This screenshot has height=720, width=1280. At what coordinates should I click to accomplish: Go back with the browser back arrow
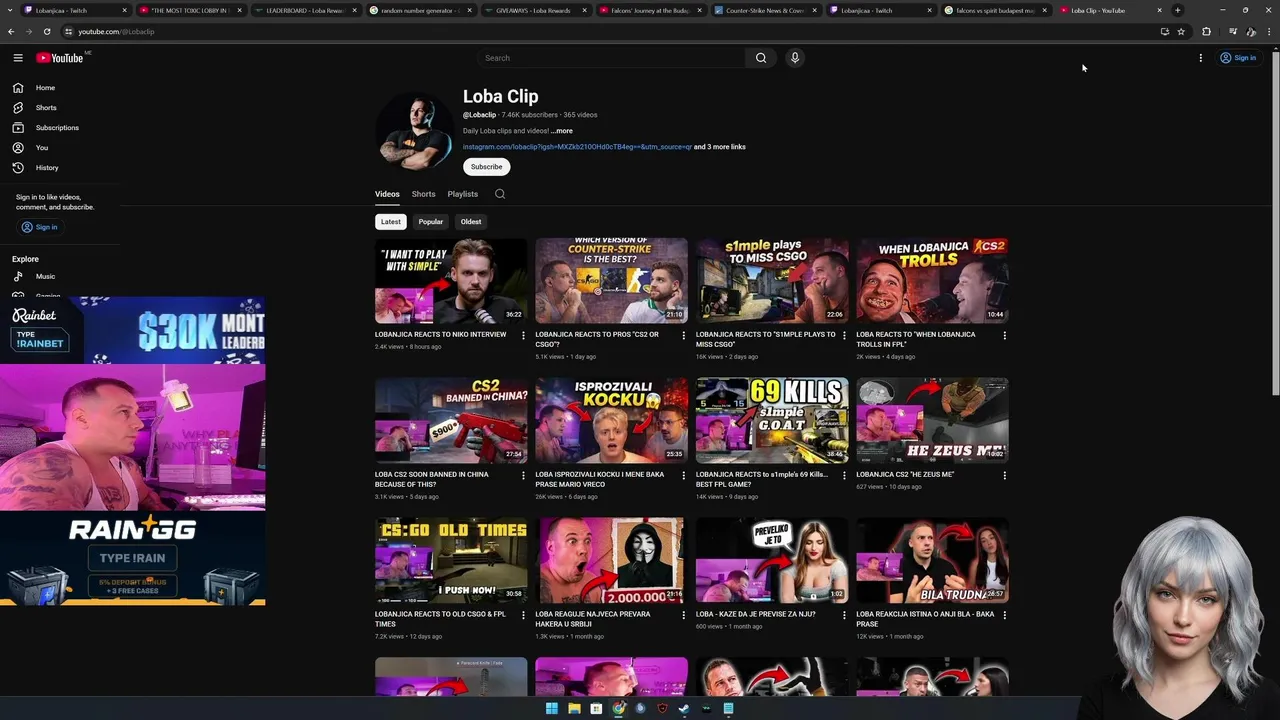coord(11,31)
